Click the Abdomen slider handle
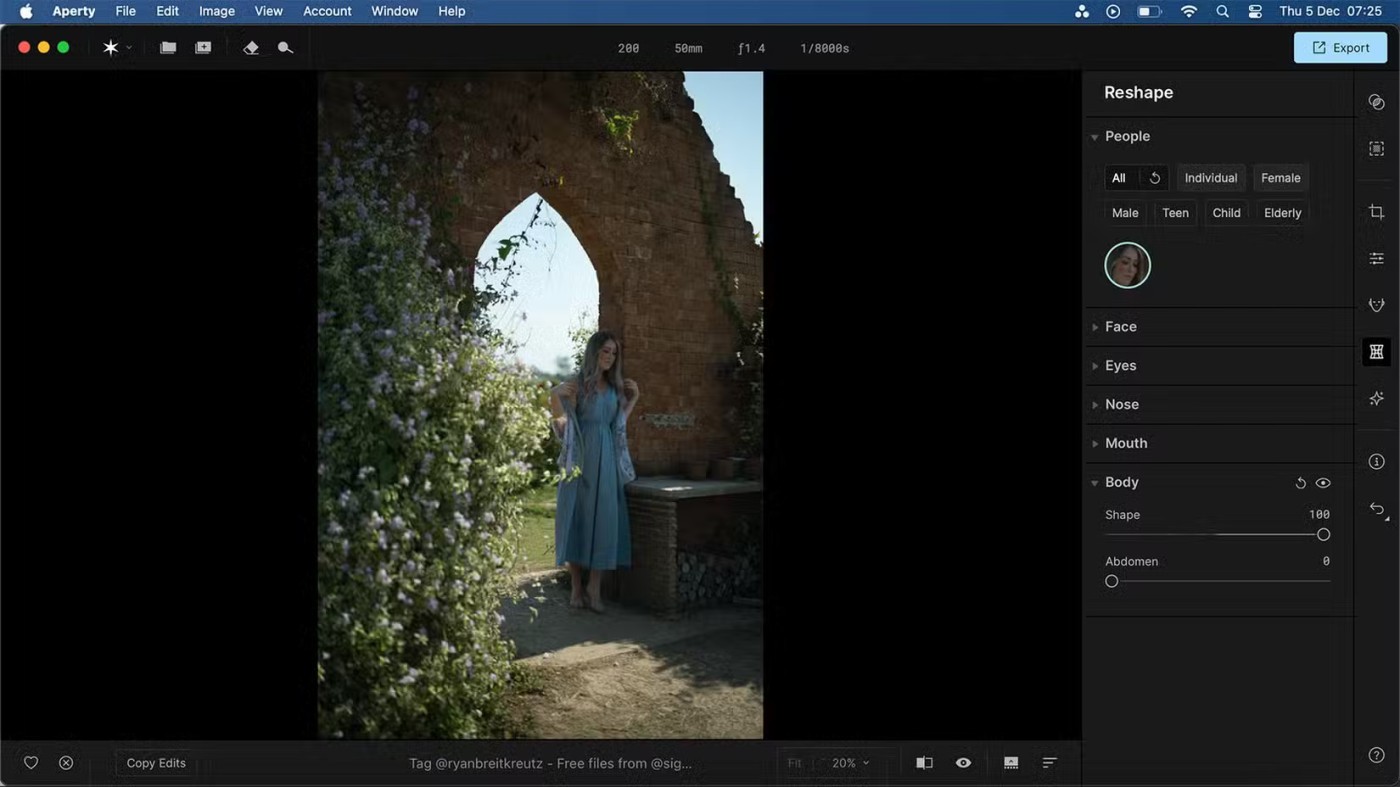 (1111, 581)
